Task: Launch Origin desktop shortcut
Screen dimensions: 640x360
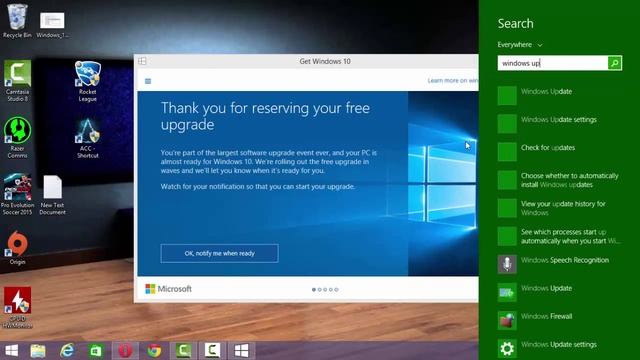Action: click(17, 247)
